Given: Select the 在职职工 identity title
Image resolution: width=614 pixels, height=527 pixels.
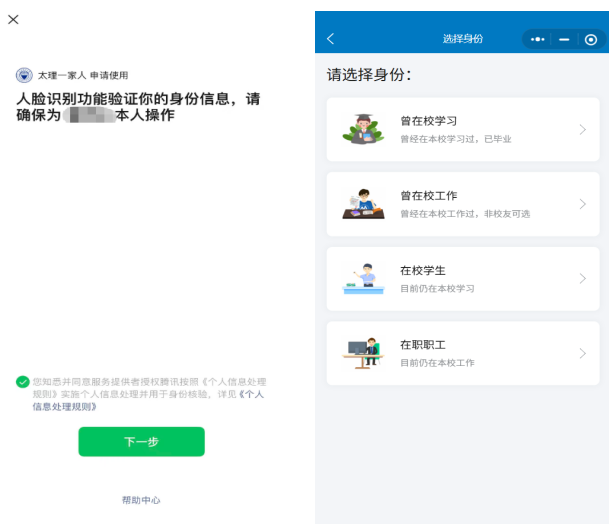Looking at the screenshot, I should 422,345.
